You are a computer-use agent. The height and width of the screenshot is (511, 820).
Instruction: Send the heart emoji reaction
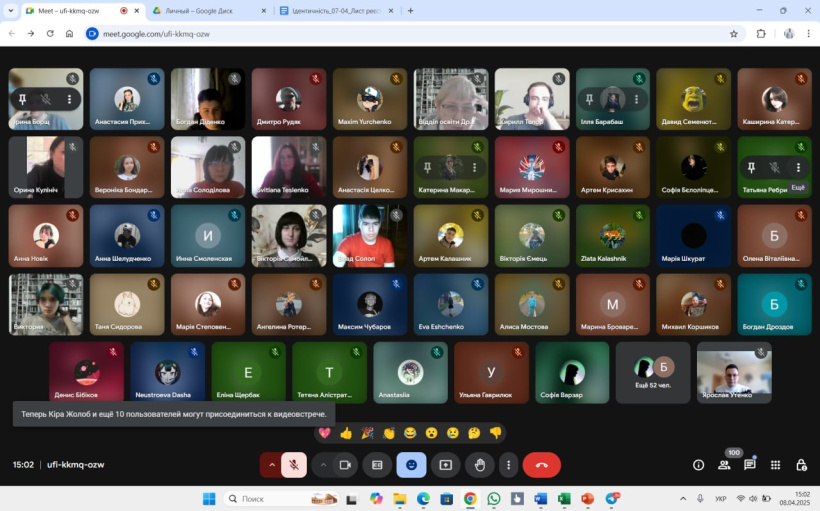324,433
